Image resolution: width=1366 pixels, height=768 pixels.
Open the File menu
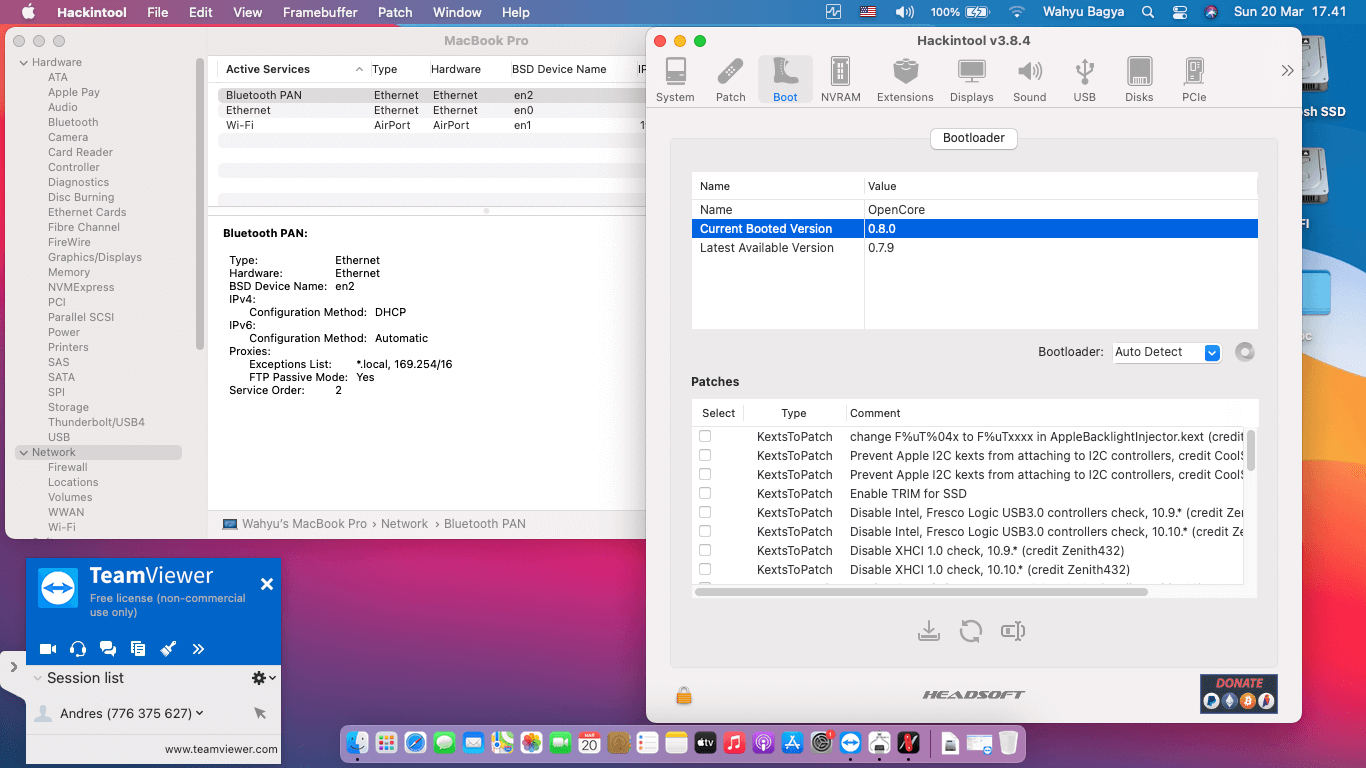pos(157,12)
